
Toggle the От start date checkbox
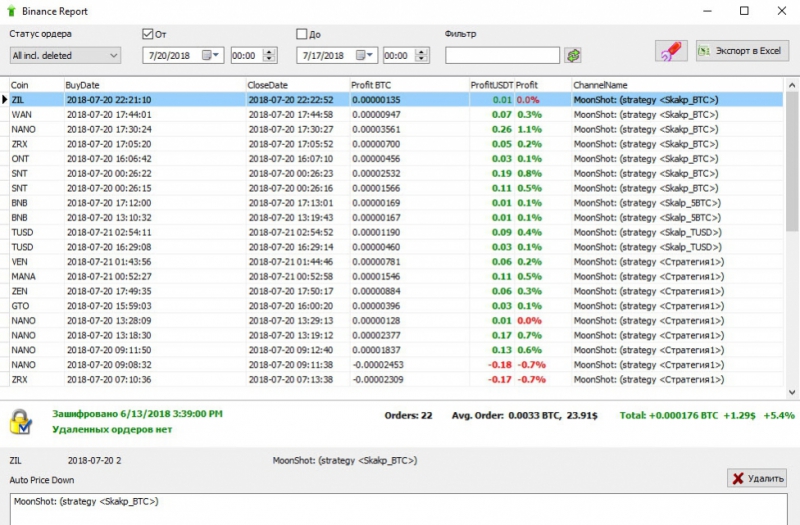(x=147, y=34)
